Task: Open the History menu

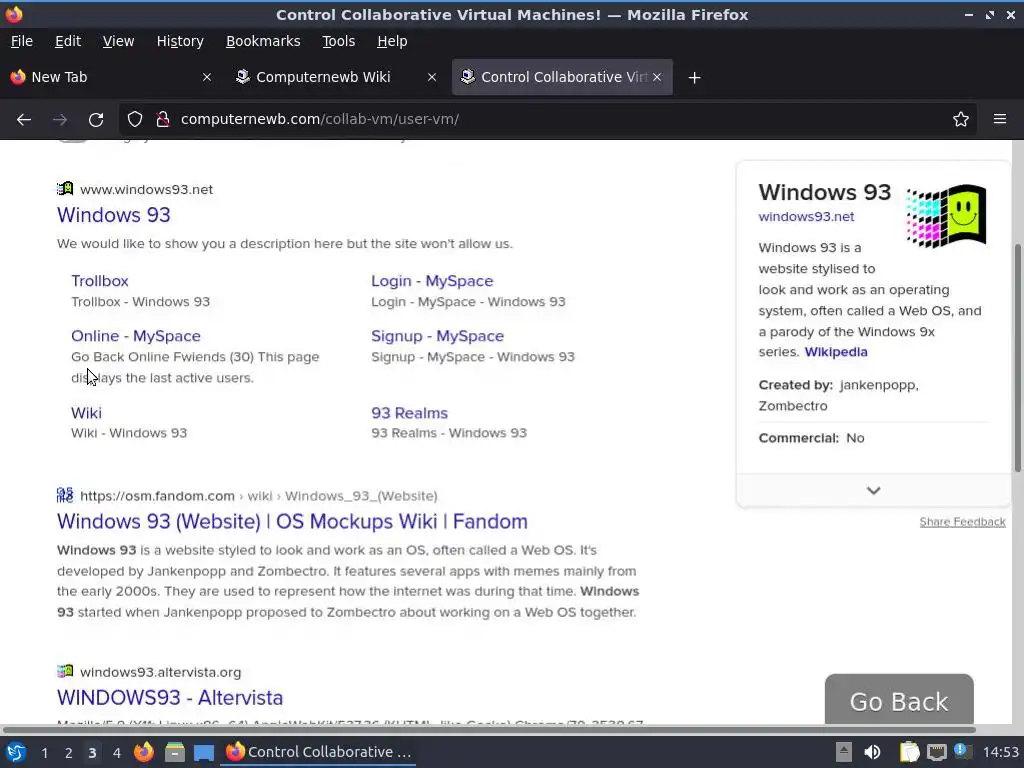Action: [x=180, y=41]
